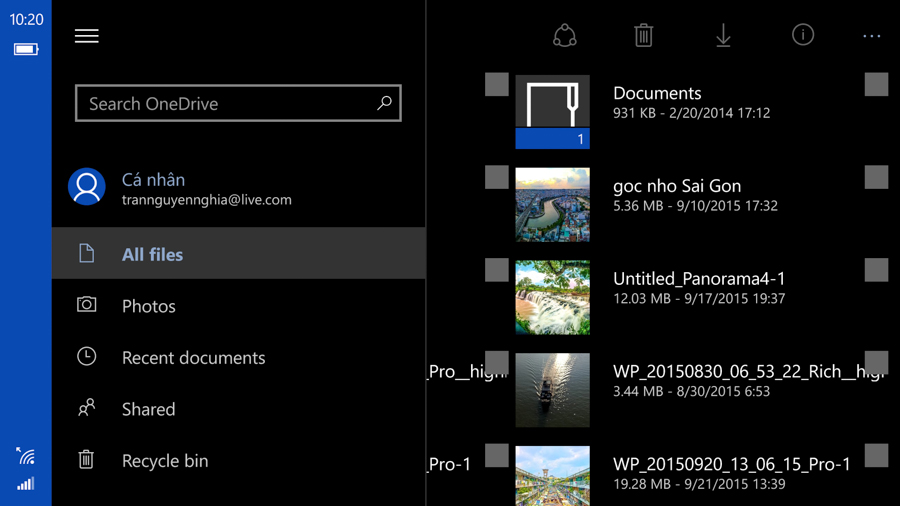This screenshot has height=506, width=900.
Task: Open Photos section in sidebar
Action: 148,306
